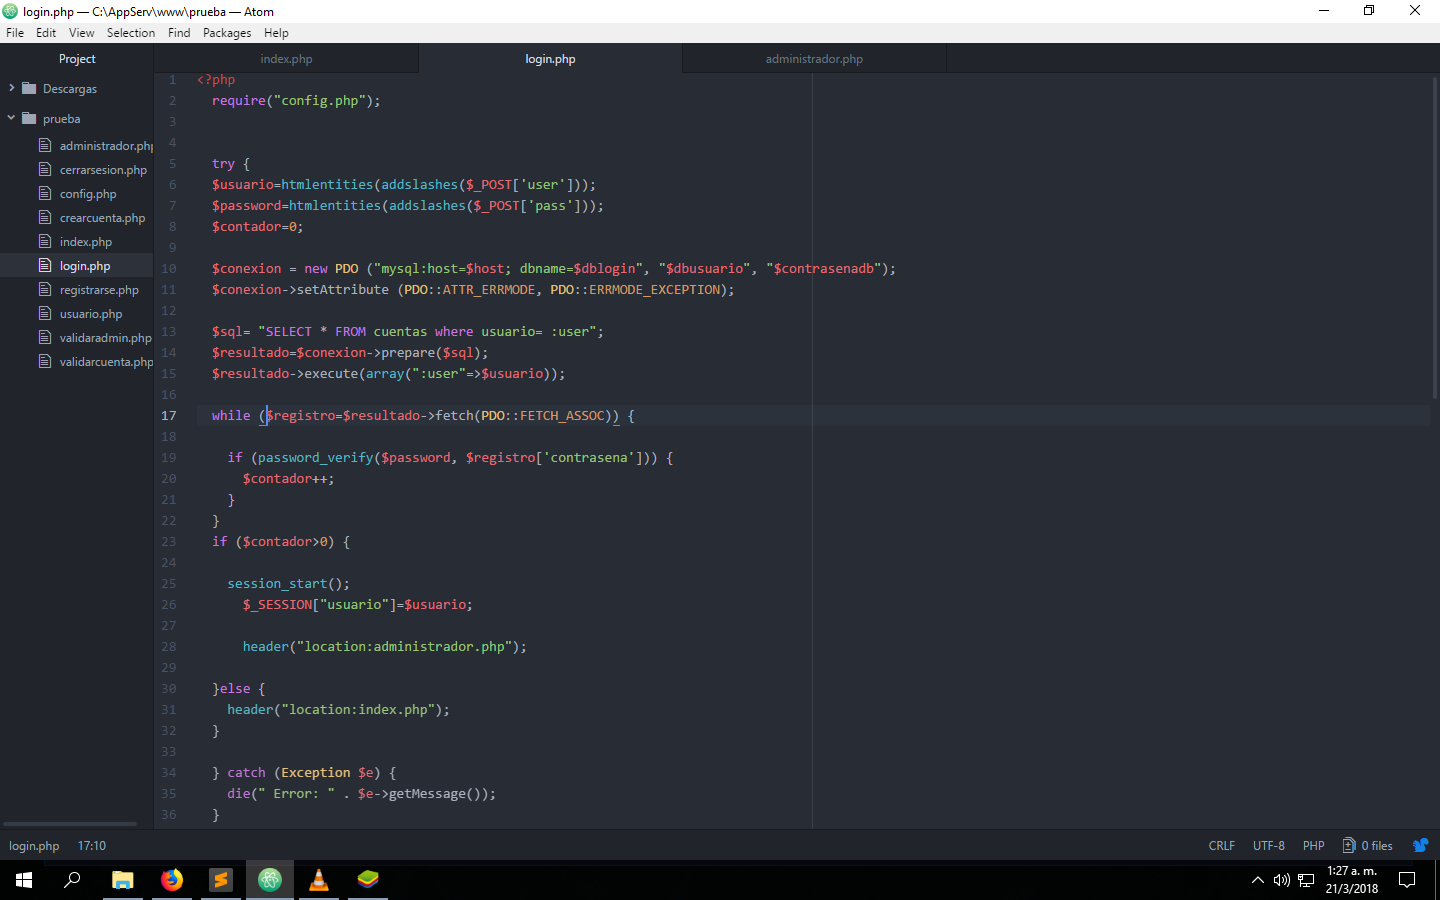Click line number 23 in the gutter
The height and width of the screenshot is (900, 1440).
(168, 542)
